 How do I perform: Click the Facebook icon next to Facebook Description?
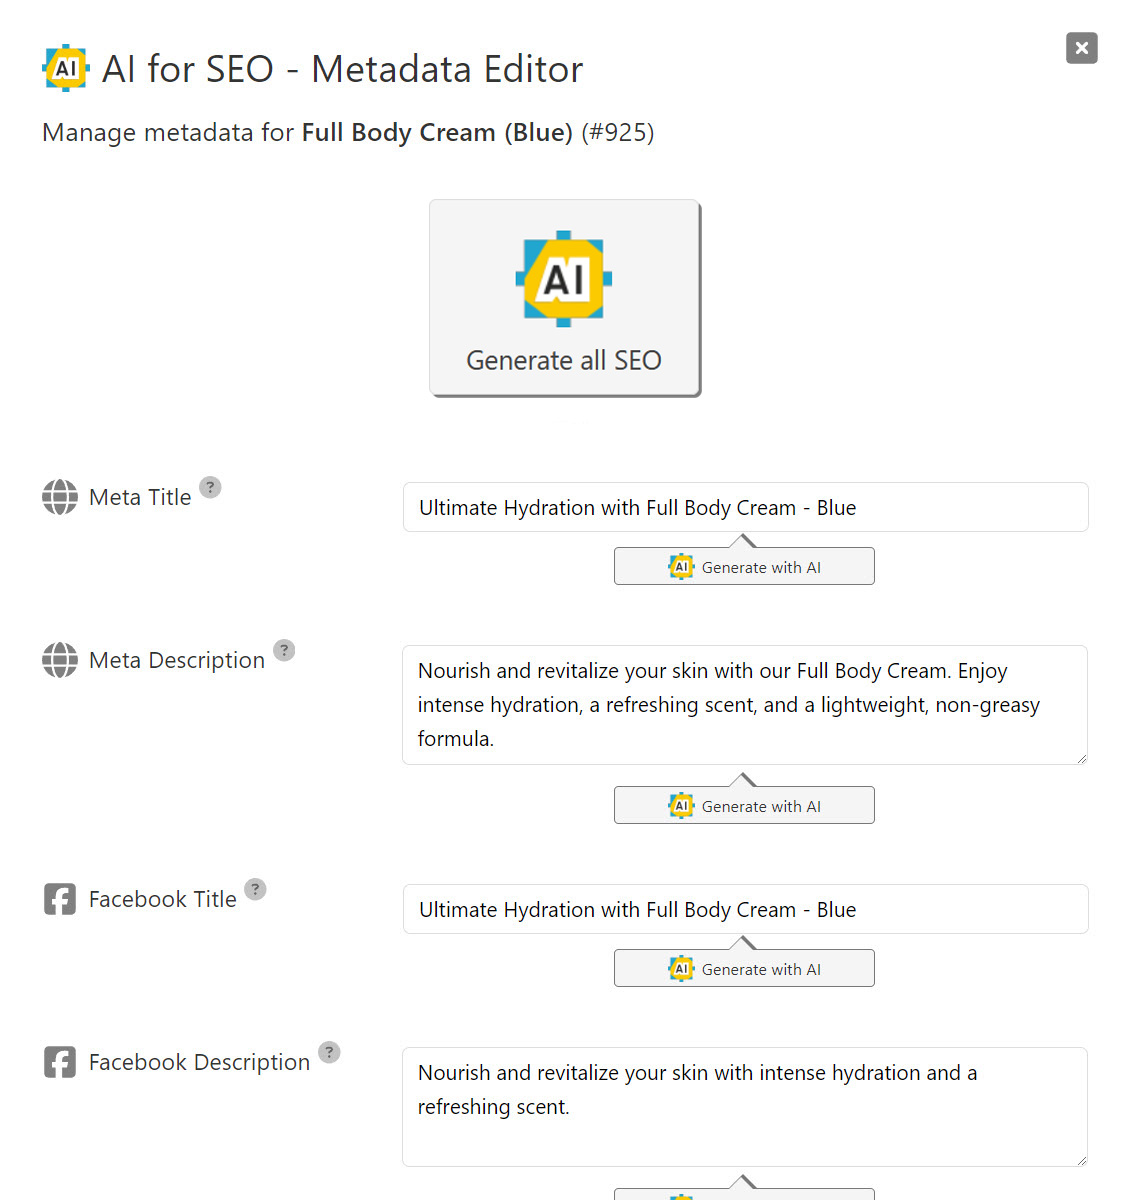60,1062
